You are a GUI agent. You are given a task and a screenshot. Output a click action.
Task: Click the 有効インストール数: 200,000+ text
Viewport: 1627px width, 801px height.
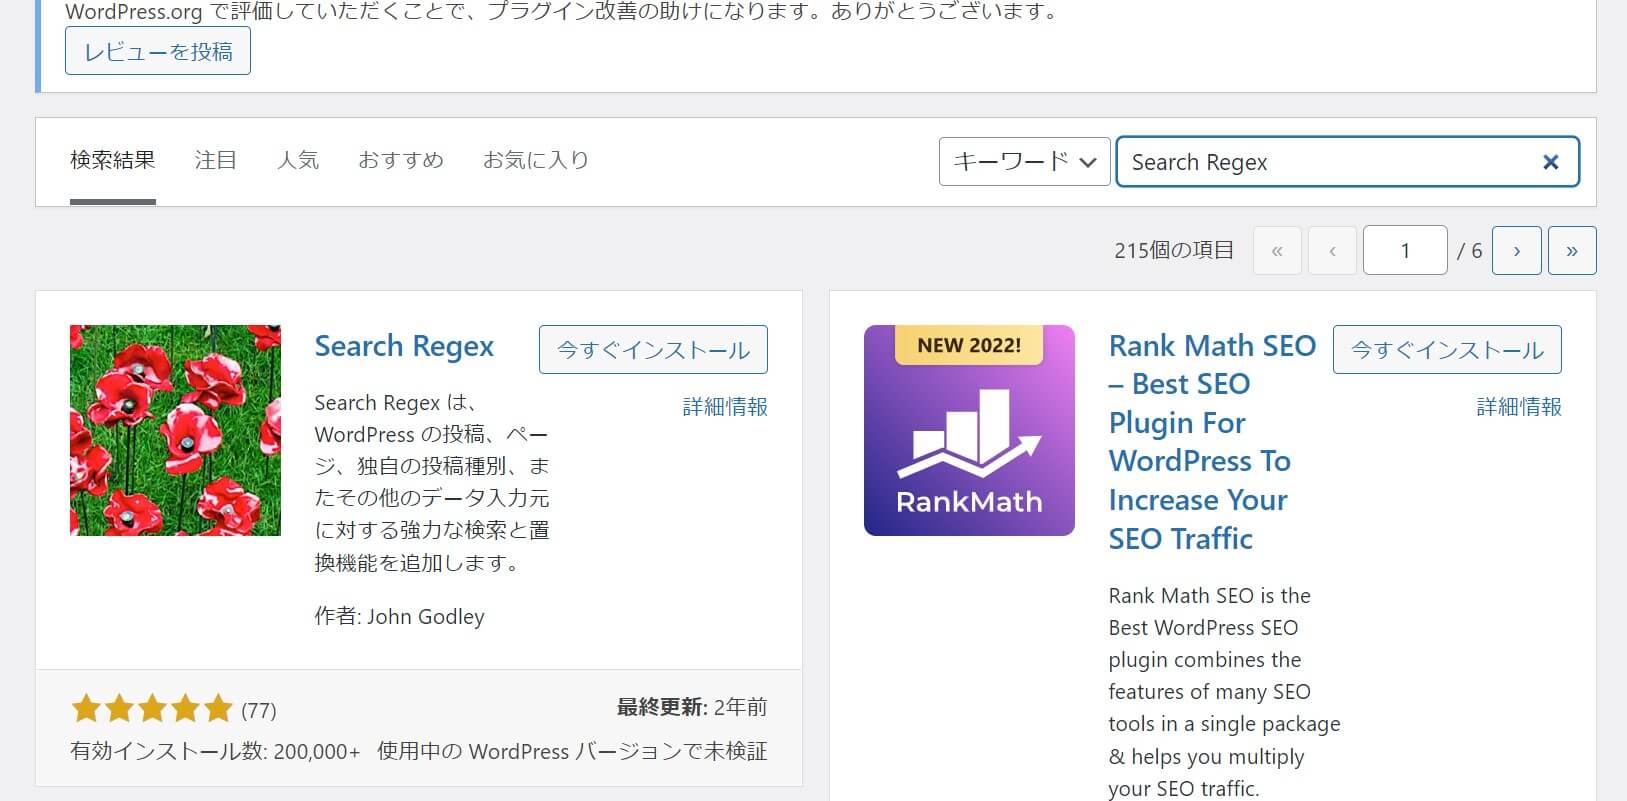215,751
